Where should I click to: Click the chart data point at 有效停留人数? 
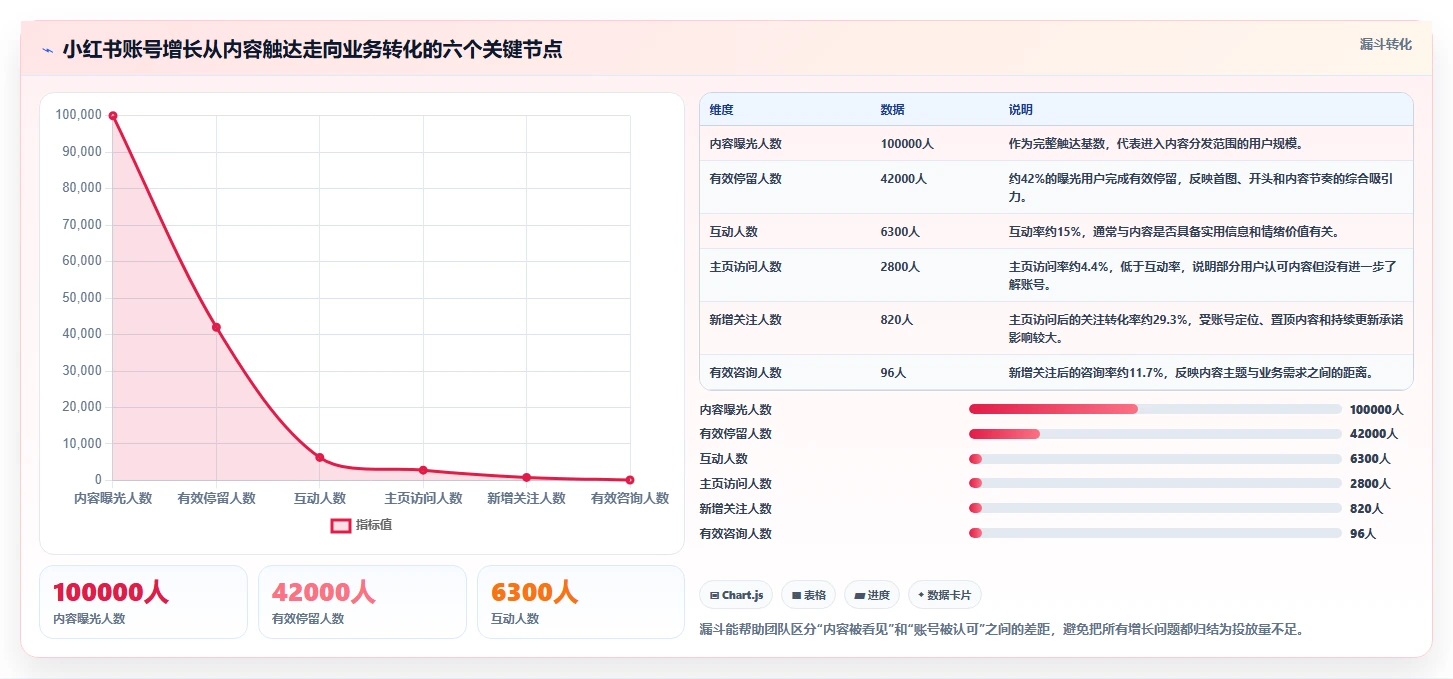click(x=216, y=327)
